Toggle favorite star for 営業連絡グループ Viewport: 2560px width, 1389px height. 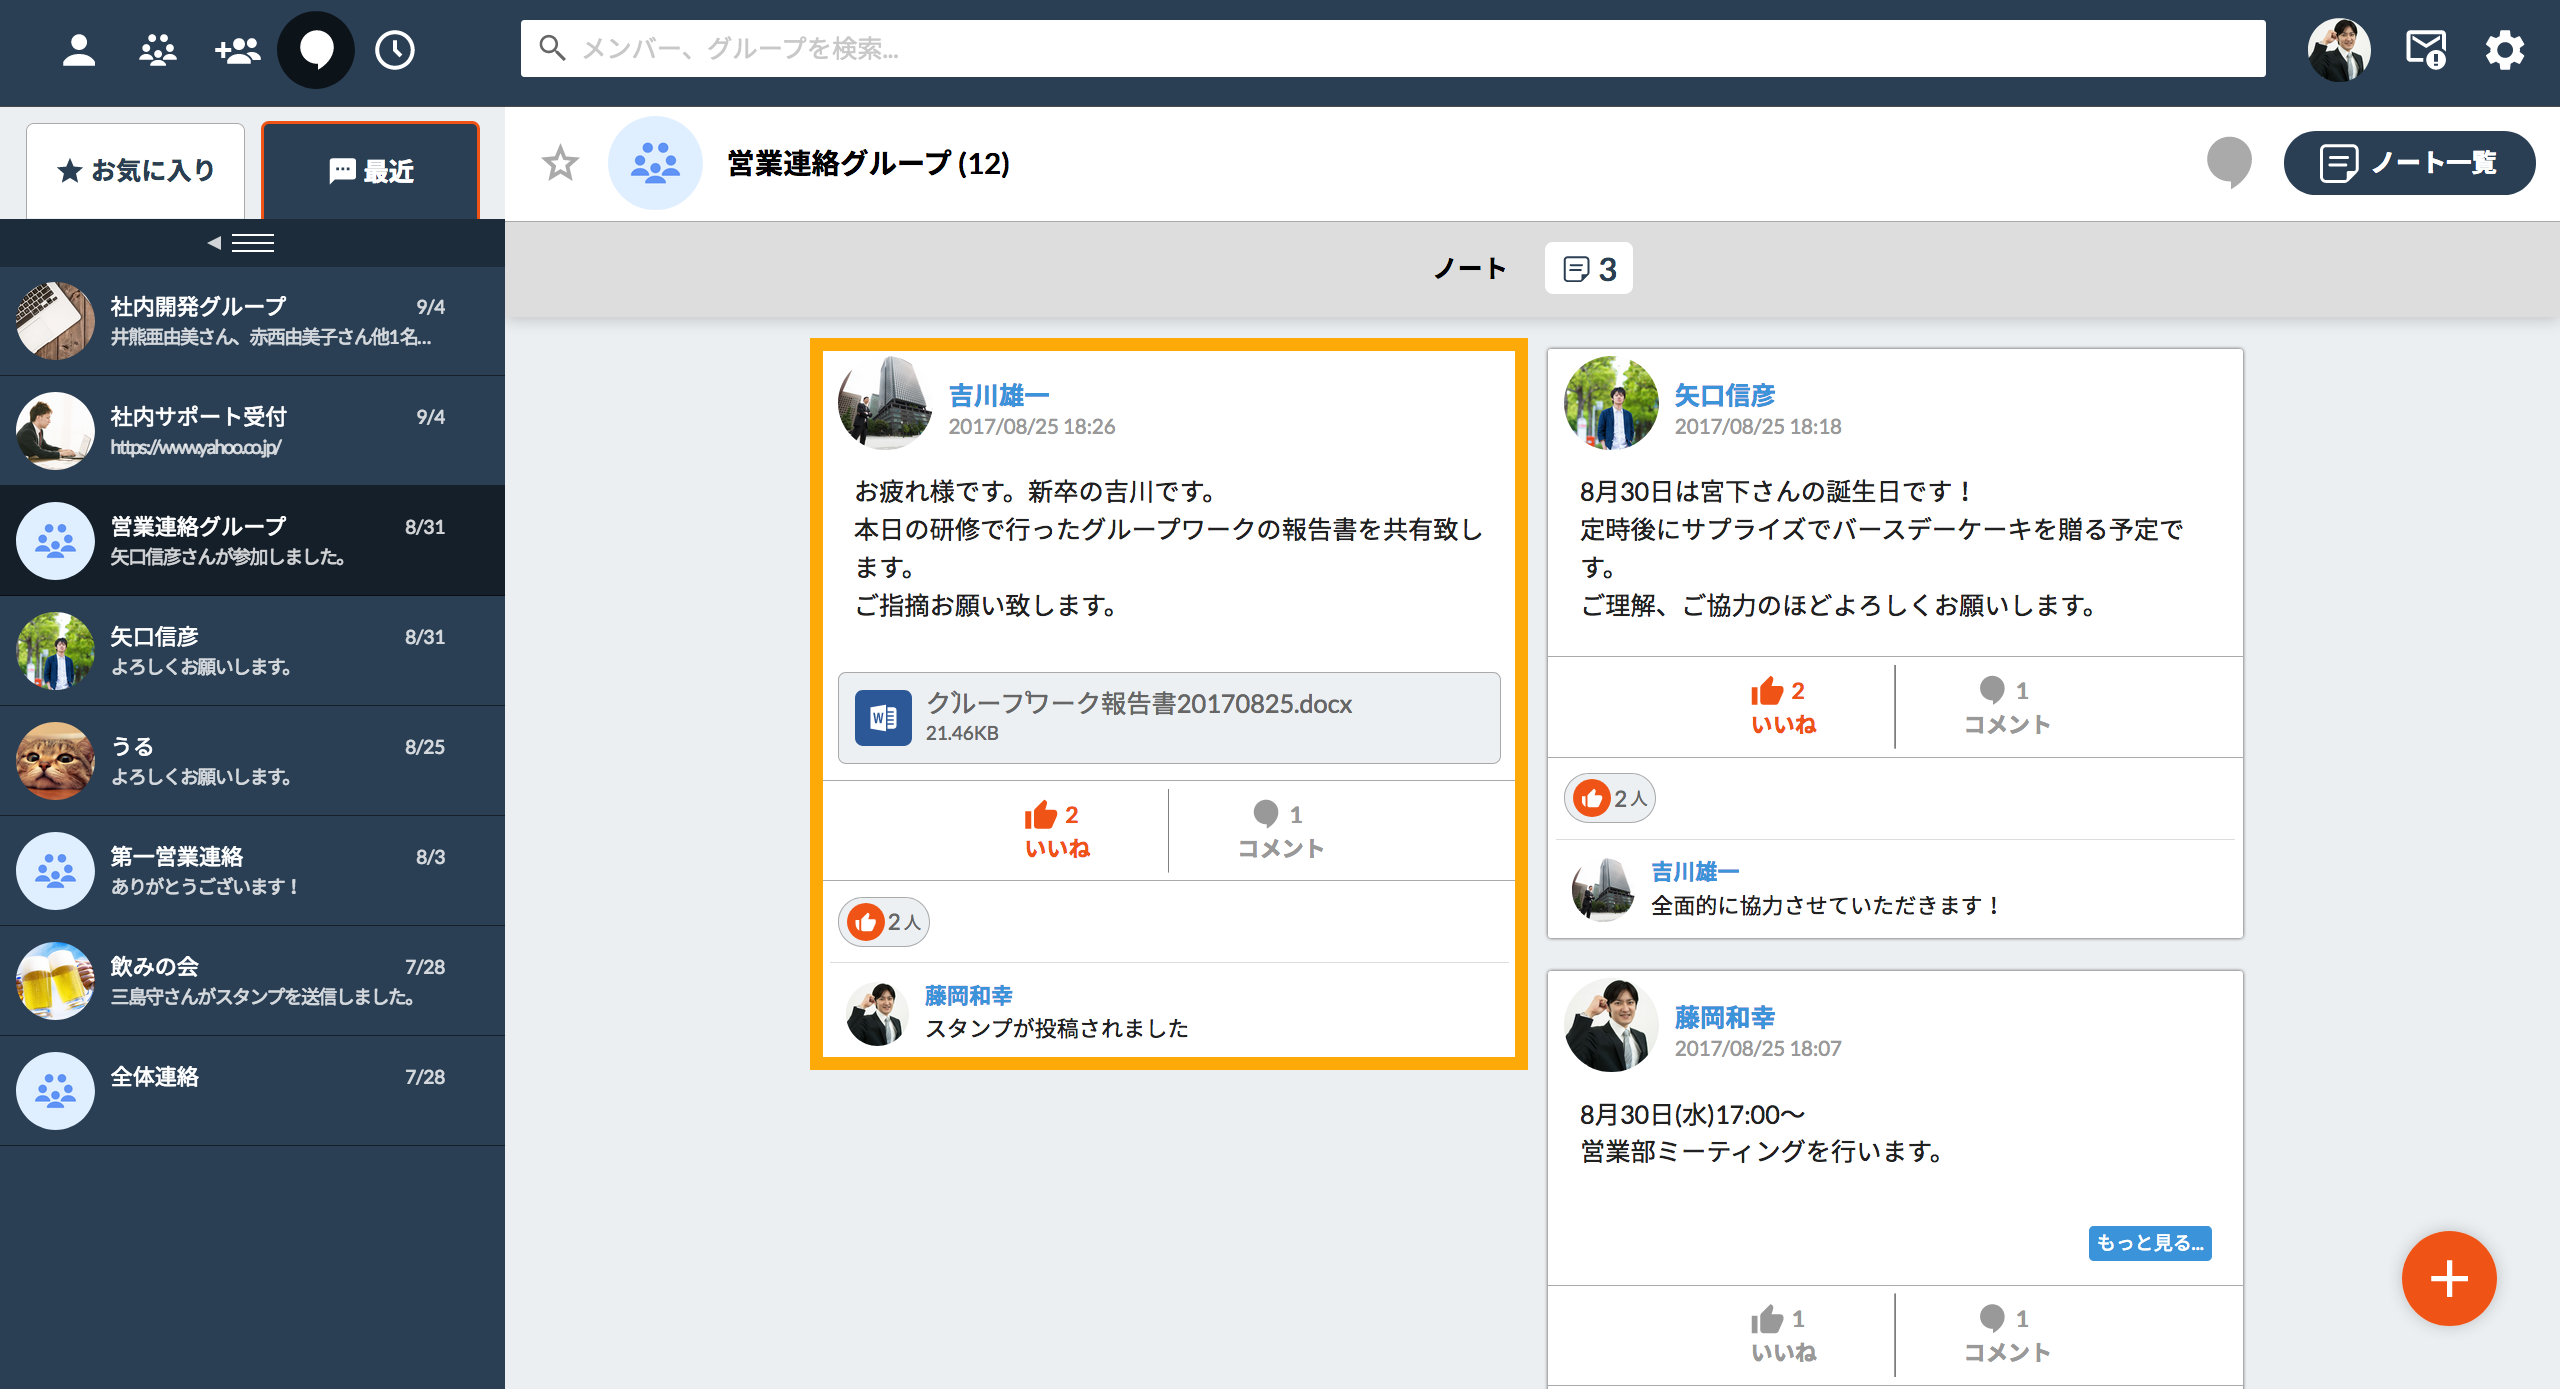[x=560, y=163]
